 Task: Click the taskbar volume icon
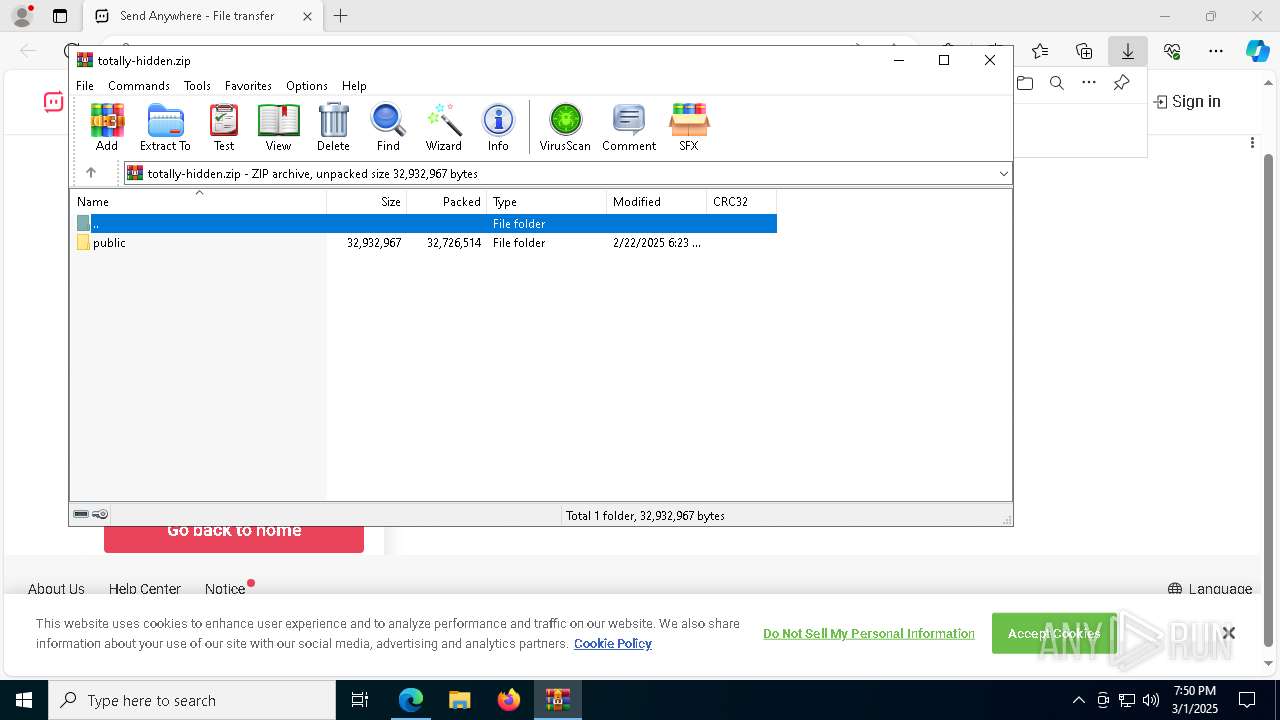pos(1151,700)
